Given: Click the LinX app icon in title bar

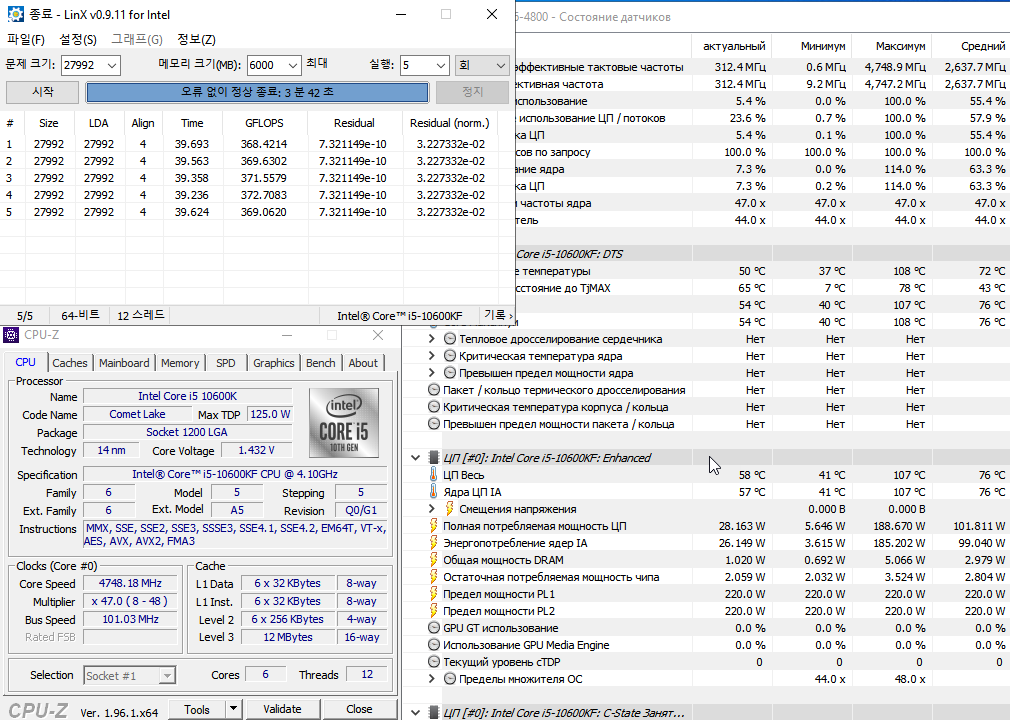Looking at the screenshot, I should 15,14.
